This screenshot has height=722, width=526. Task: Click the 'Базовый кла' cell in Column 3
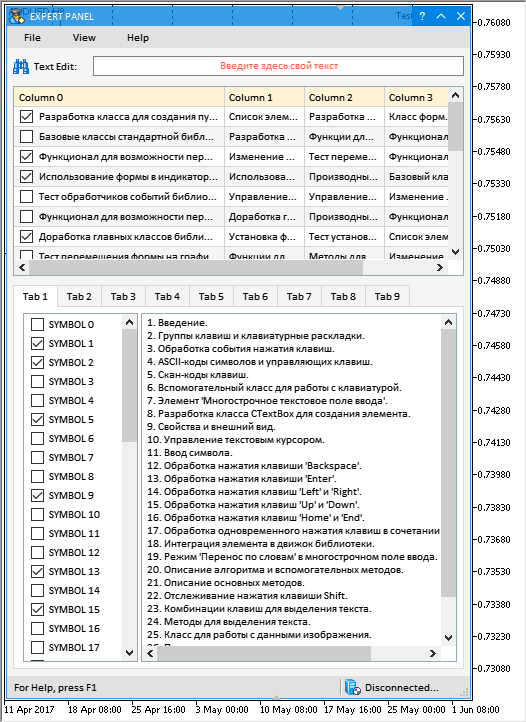[x=416, y=176]
